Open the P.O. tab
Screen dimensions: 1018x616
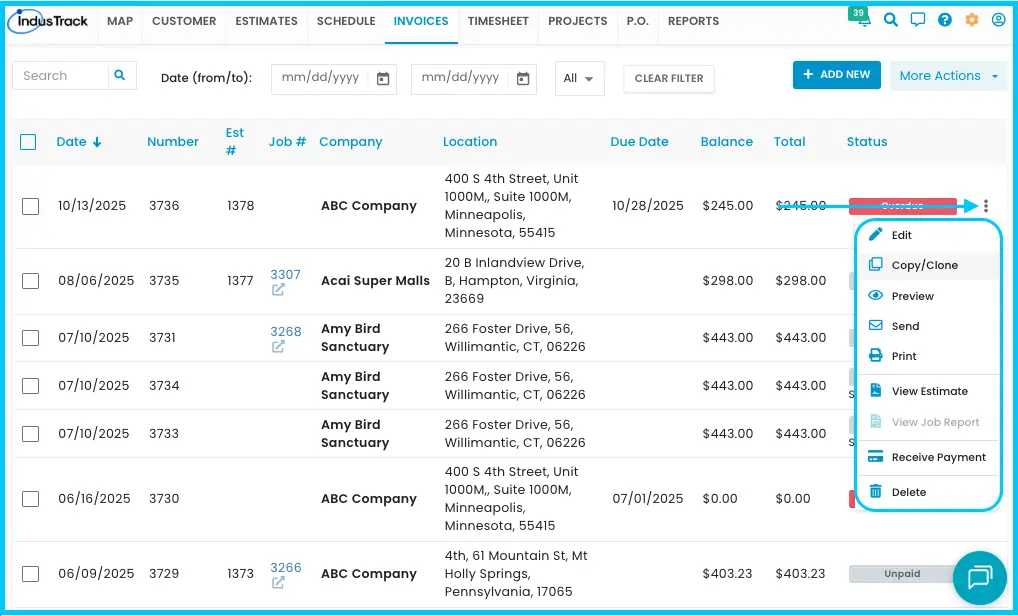[x=638, y=21]
